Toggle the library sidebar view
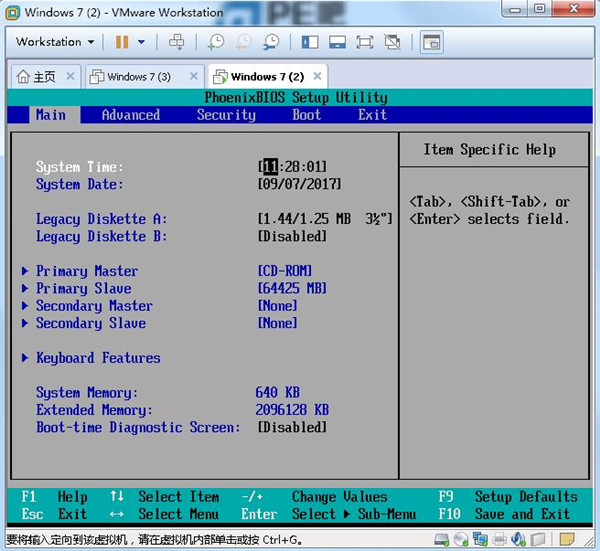Image resolution: width=600 pixels, height=551 pixels. [310, 42]
